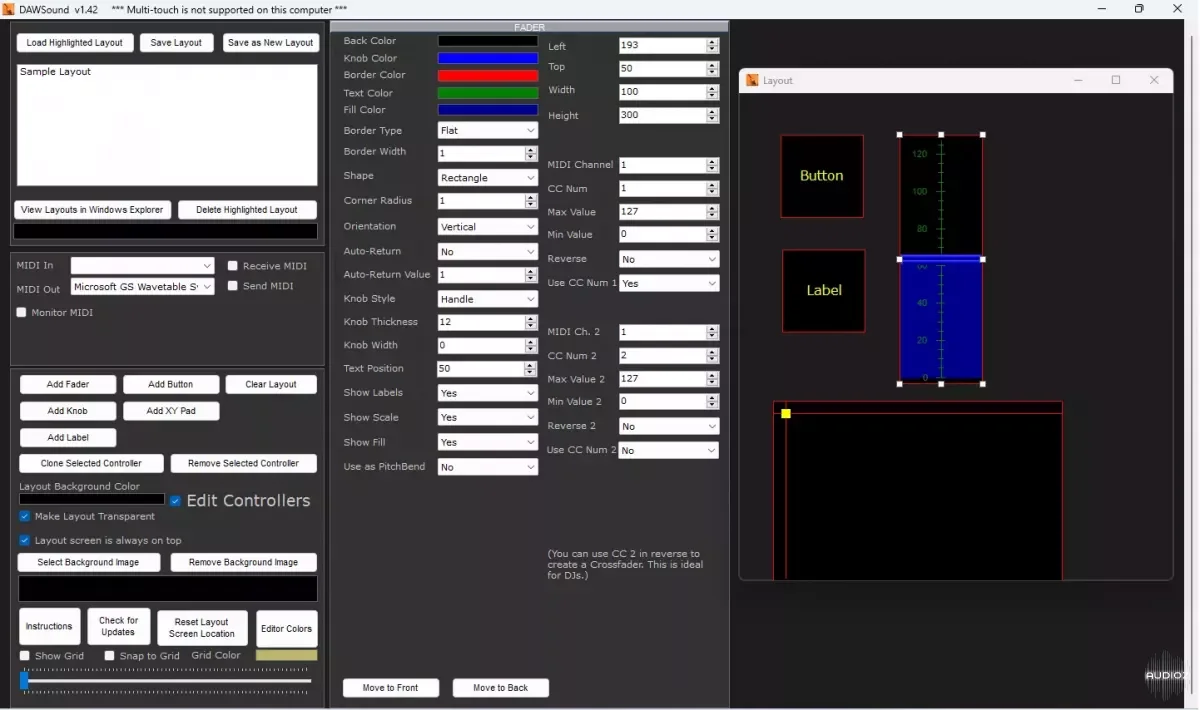Click Check for Updates button

119,627
